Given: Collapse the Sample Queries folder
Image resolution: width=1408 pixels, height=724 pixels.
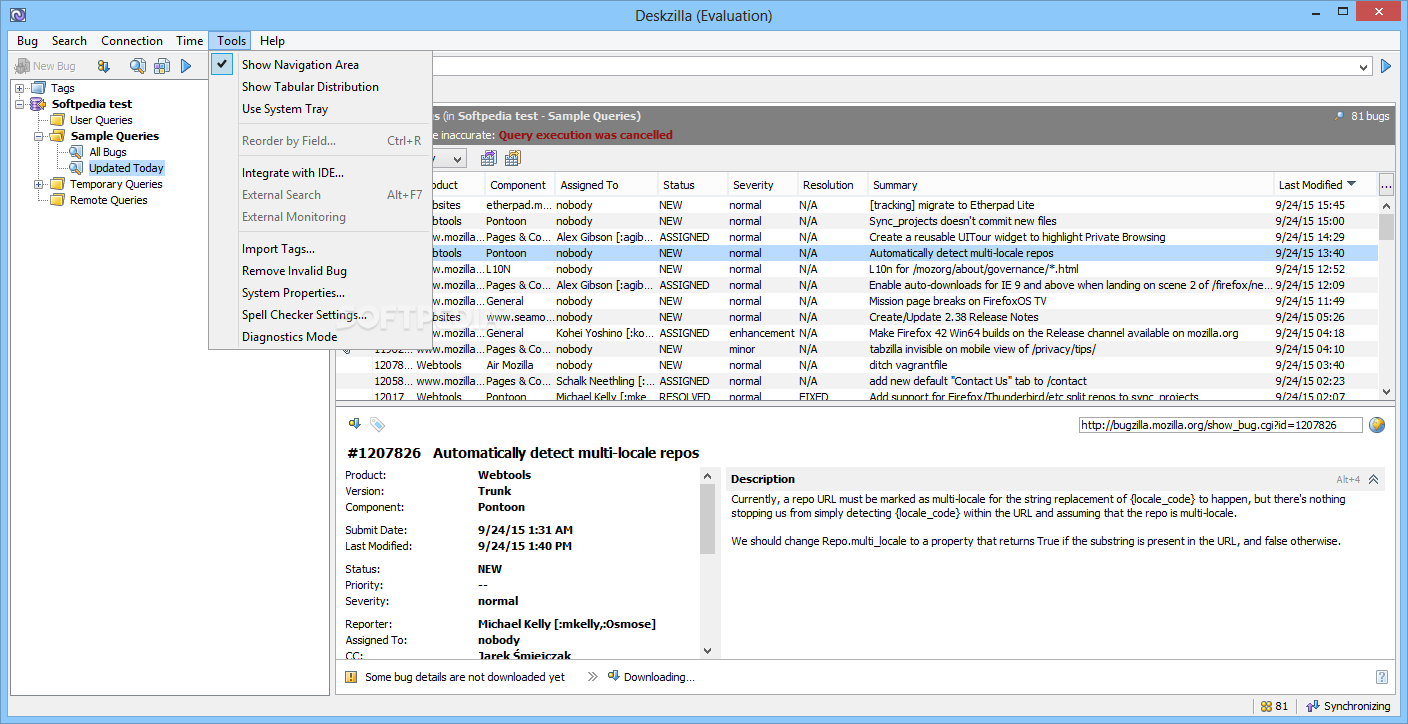Looking at the screenshot, I should coord(39,136).
